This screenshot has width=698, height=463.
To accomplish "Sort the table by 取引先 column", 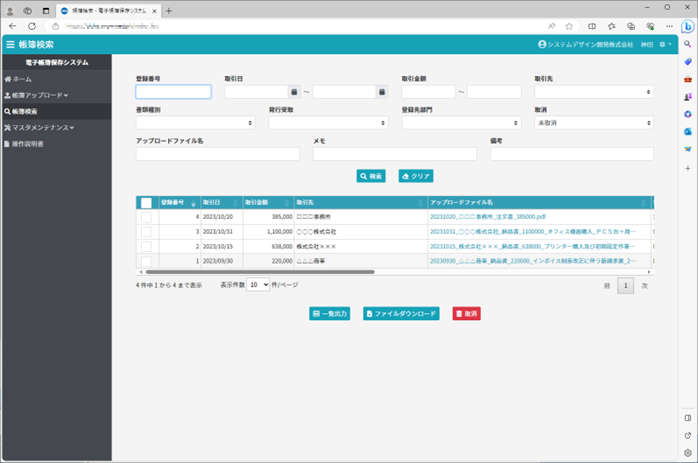I will tap(360, 203).
